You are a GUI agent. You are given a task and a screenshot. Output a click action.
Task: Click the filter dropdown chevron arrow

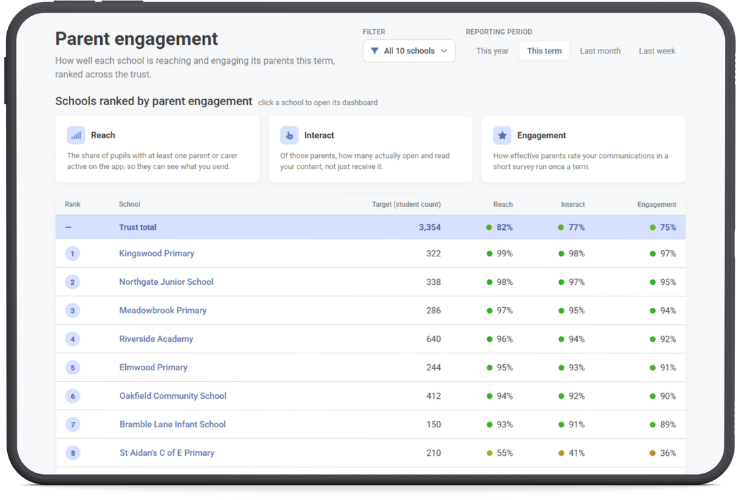tap(444, 51)
